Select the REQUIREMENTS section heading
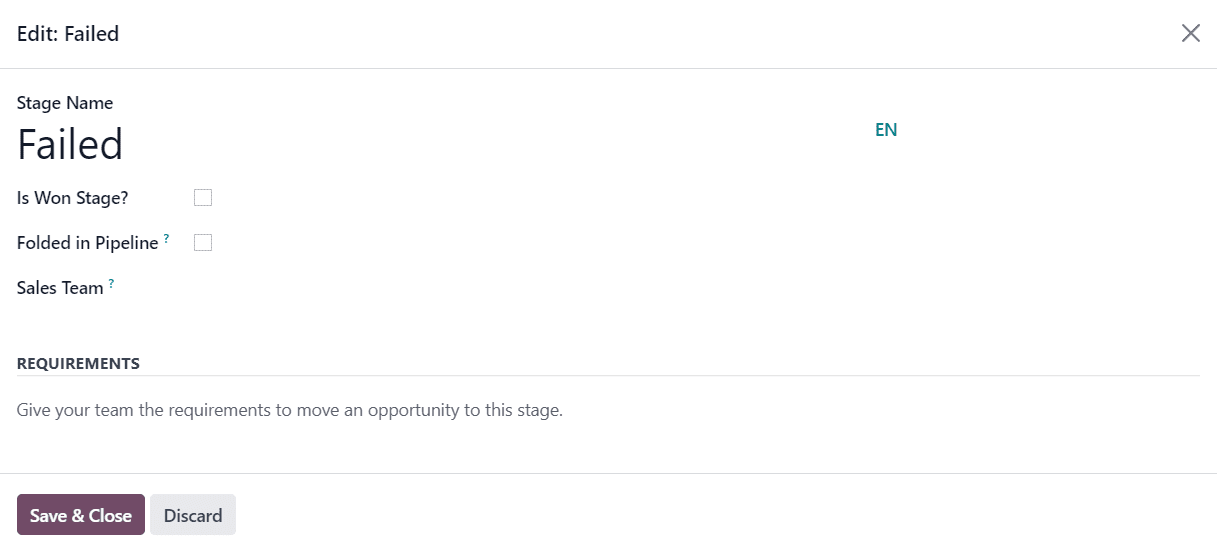The width and height of the screenshot is (1217, 552). pyautogui.click(x=78, y=363)
